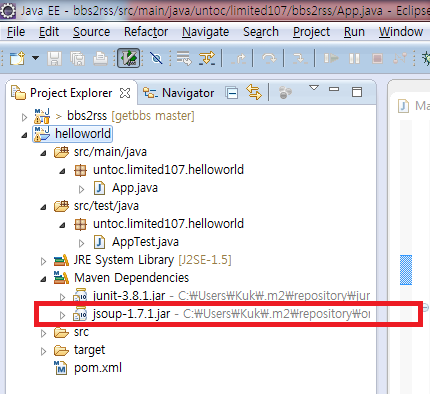Click the Terminate debug icon
The width and height of the screenshot is (430, 394).
pyautogui.click(x=377, y=59)
